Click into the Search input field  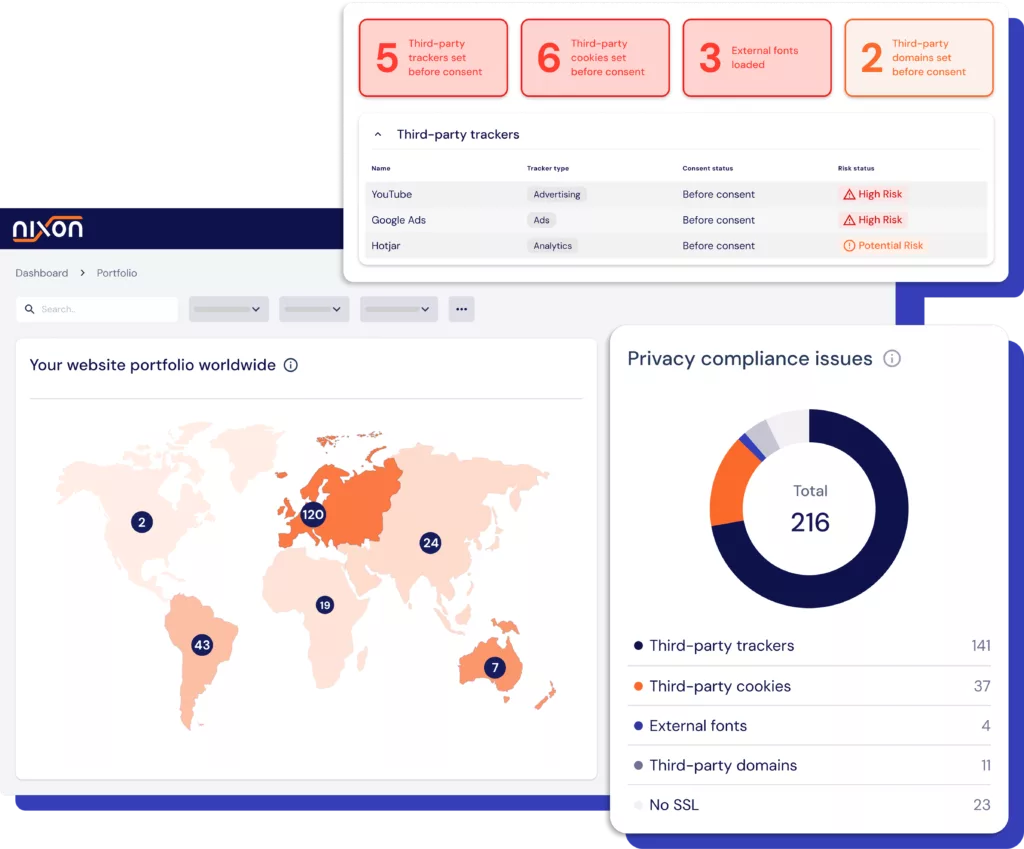pyautogui.click(x=97, y=309)
